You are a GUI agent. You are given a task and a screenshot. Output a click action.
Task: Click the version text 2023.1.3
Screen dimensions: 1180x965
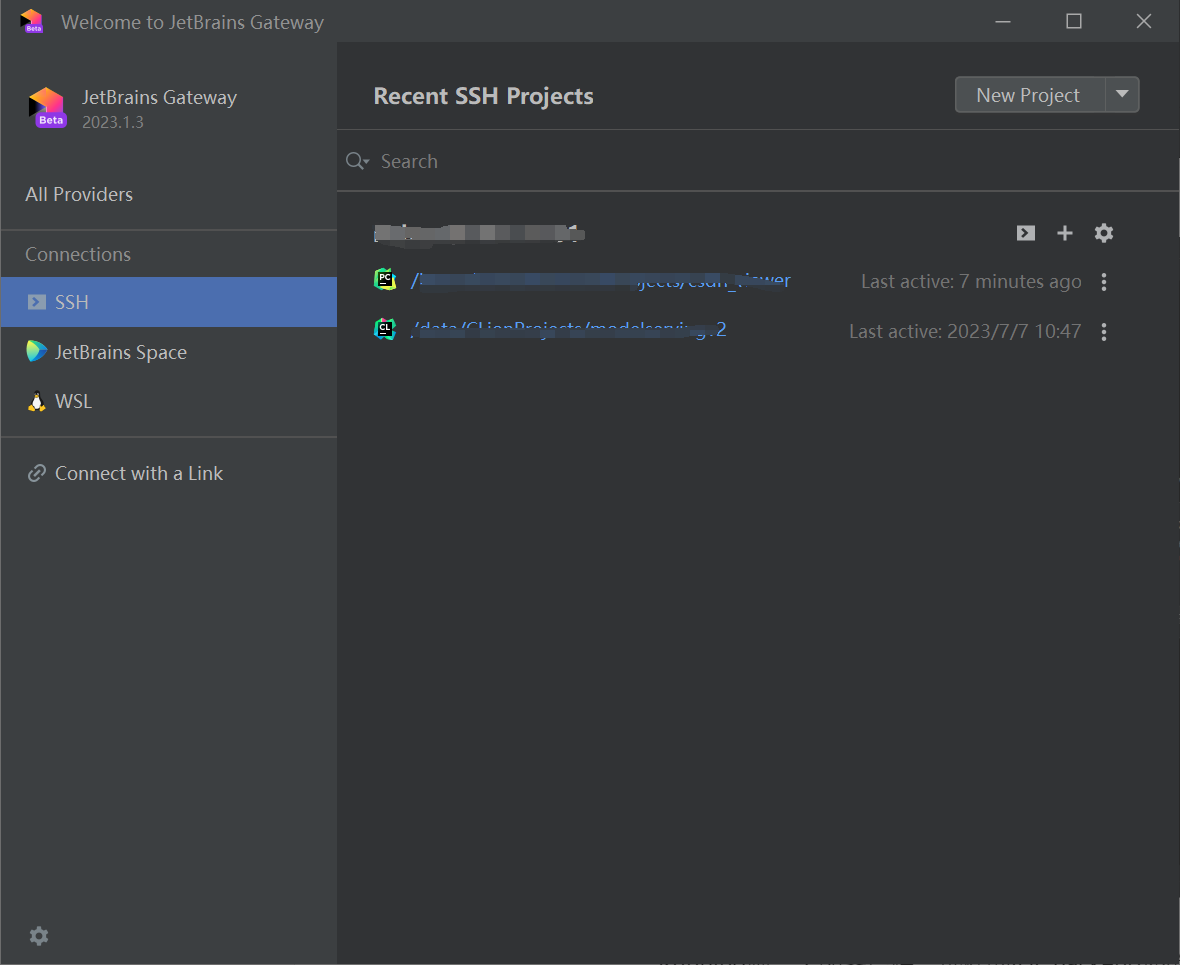coord(112,122)
